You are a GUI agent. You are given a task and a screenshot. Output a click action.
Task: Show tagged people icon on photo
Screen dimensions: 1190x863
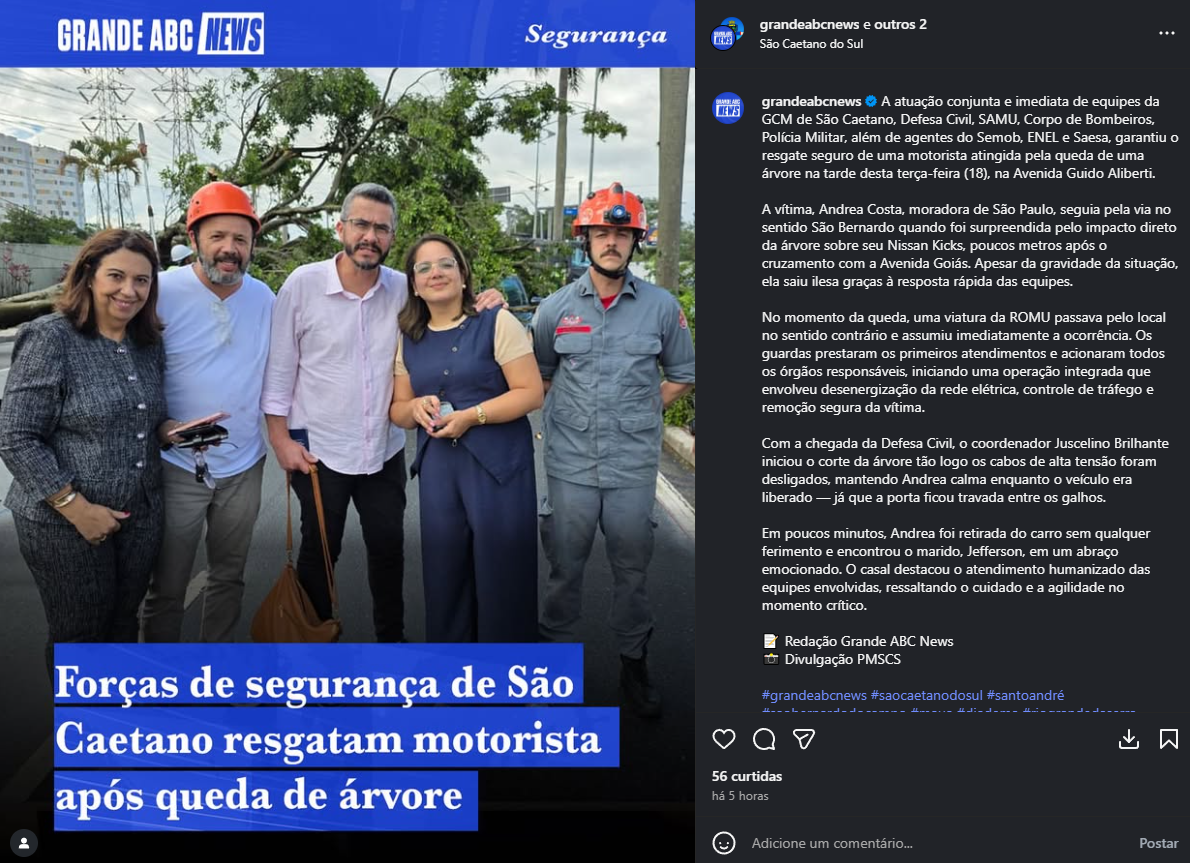click(24, 843)
